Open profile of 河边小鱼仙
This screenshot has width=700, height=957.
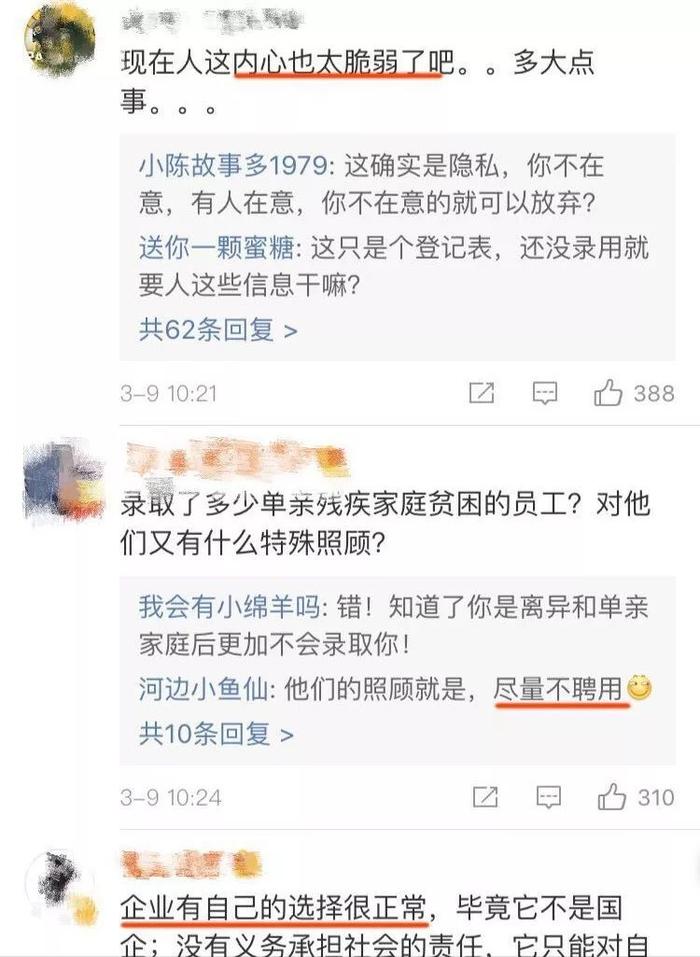203,689
